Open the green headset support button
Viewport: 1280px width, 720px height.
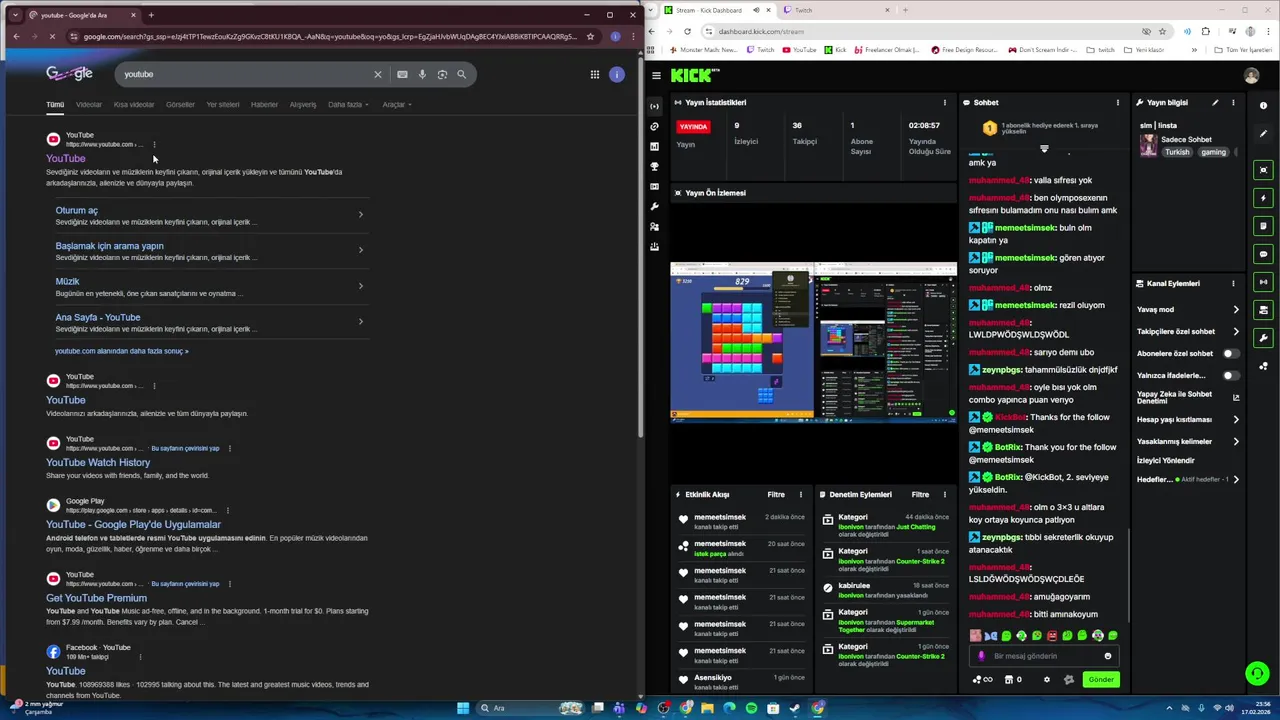tap(1257, 673)
